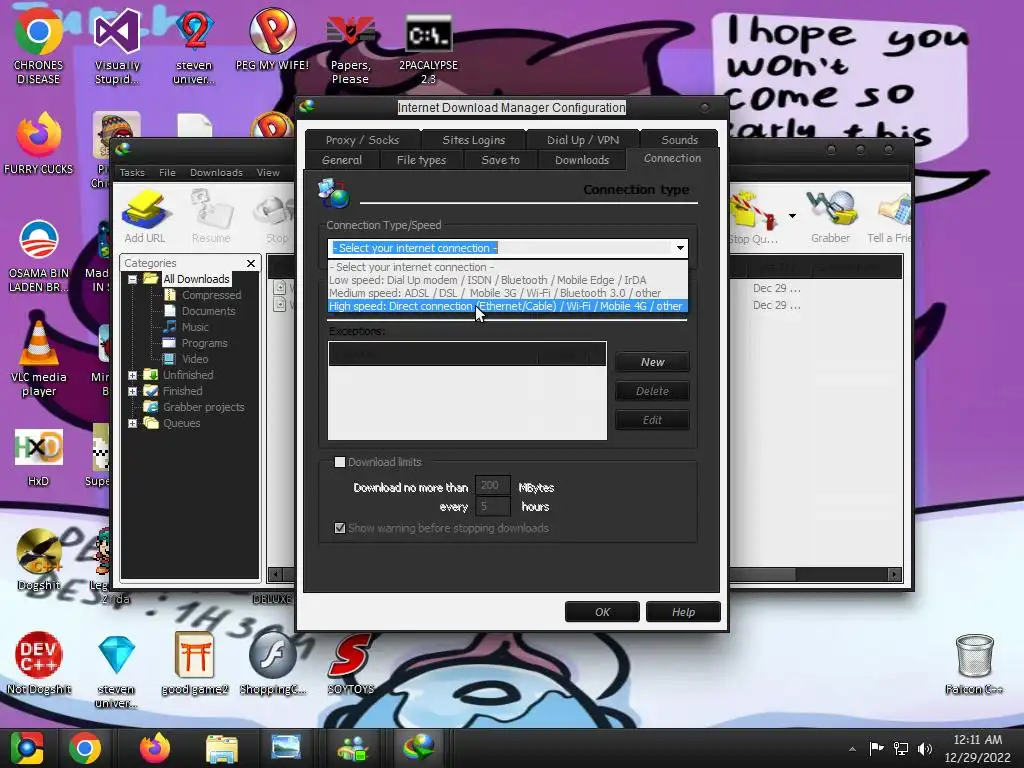This screenshot has width=1024, height=768.
Task: Expand Queues category node
Action: [133, 423]
